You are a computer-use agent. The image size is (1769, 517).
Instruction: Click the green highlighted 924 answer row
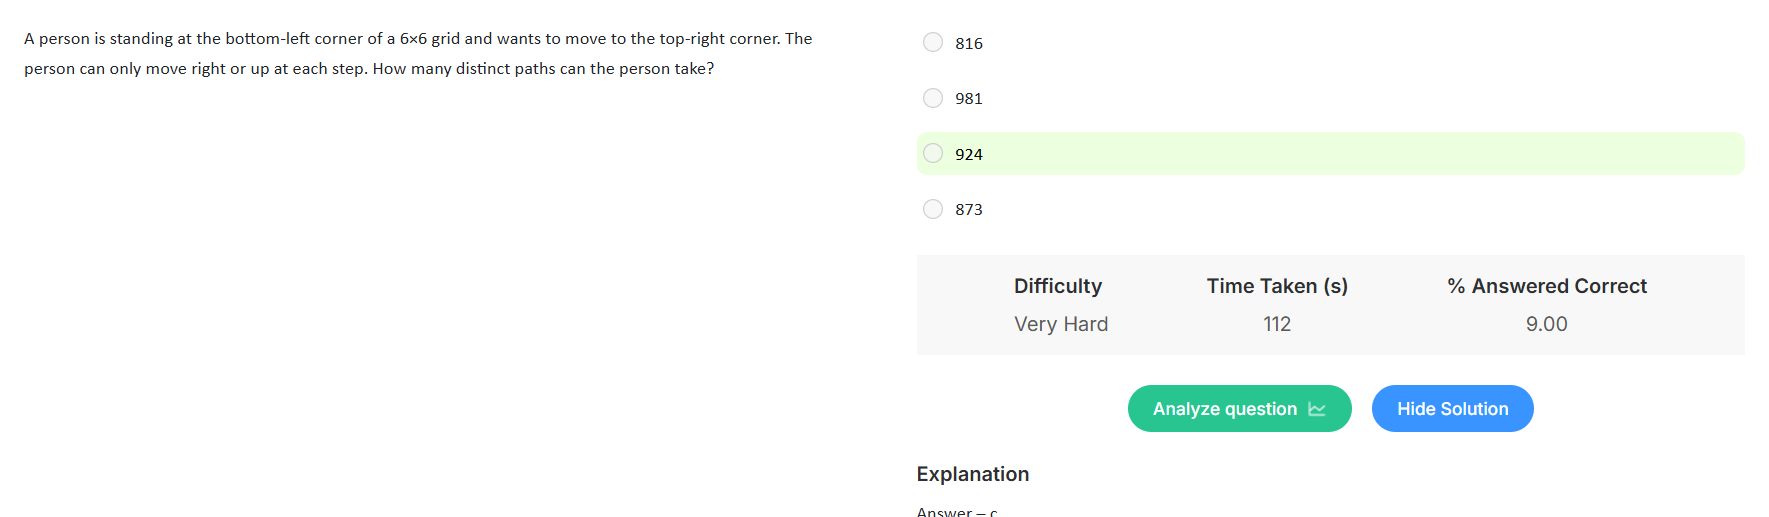click(1330, 154)
